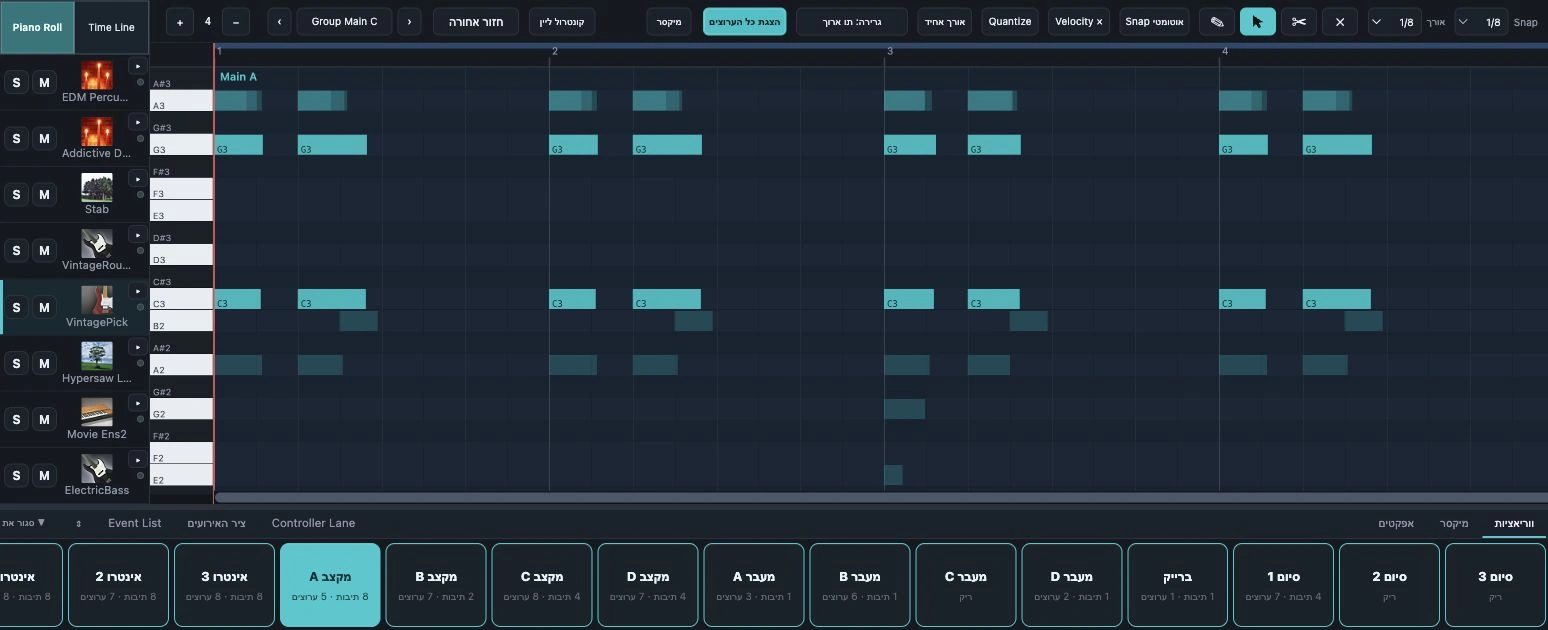Click the חזור אחורה button
Screen dimensions: 1548x630
pos(475,21)
